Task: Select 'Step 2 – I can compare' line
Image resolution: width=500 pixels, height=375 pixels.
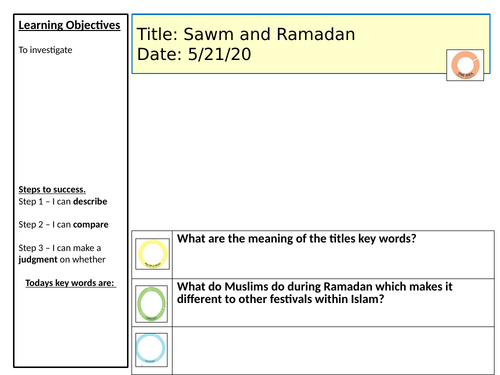Action: (x=63, y=225)
